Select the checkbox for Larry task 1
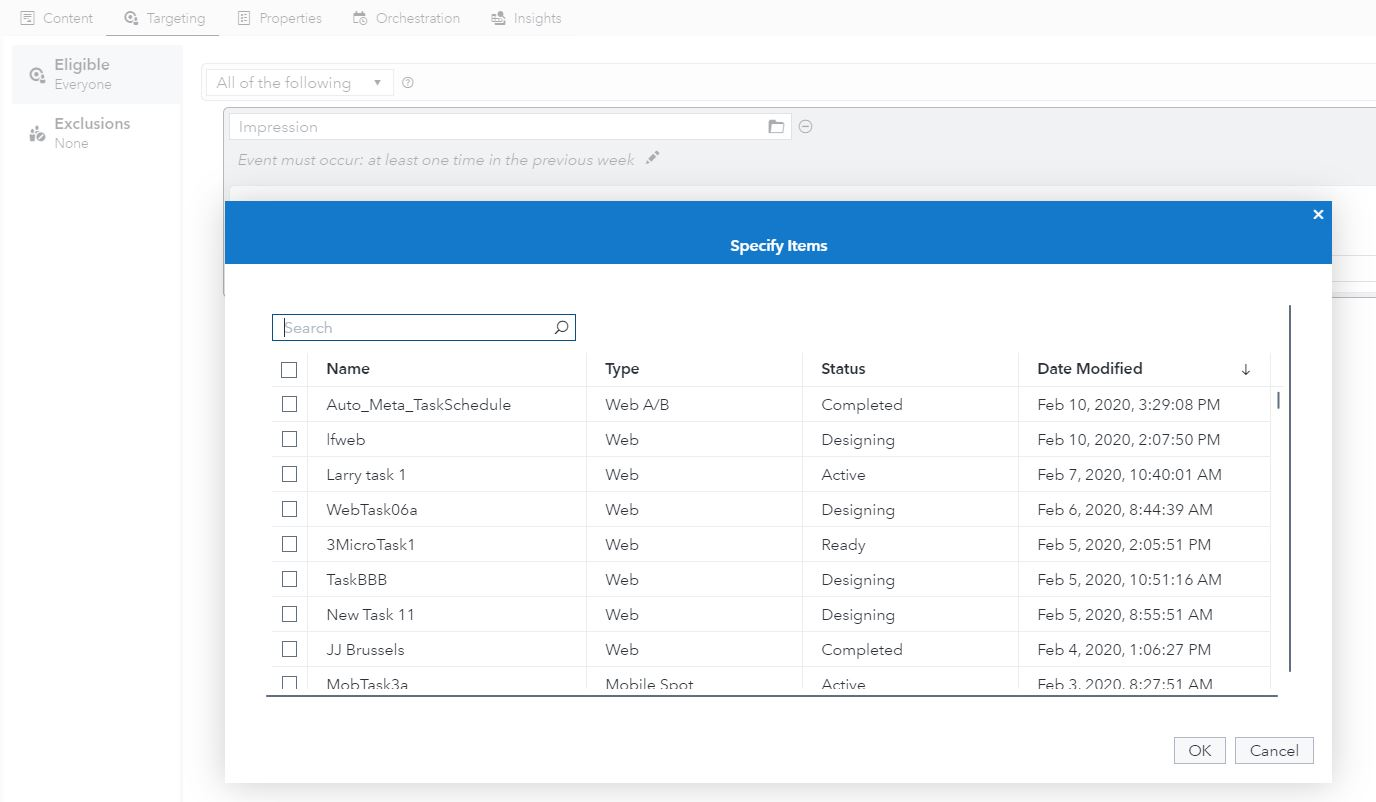The image size is (1376, 802). tap(289, 473)
